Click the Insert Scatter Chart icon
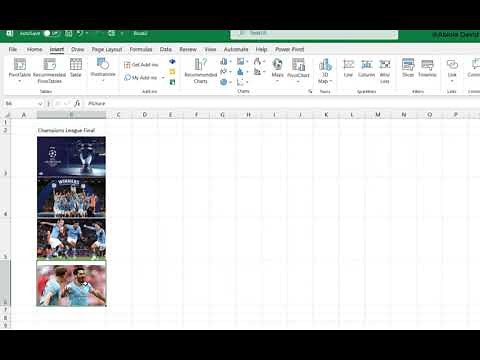This screenshot has width=480, height=360. click(x=241, y=82)
